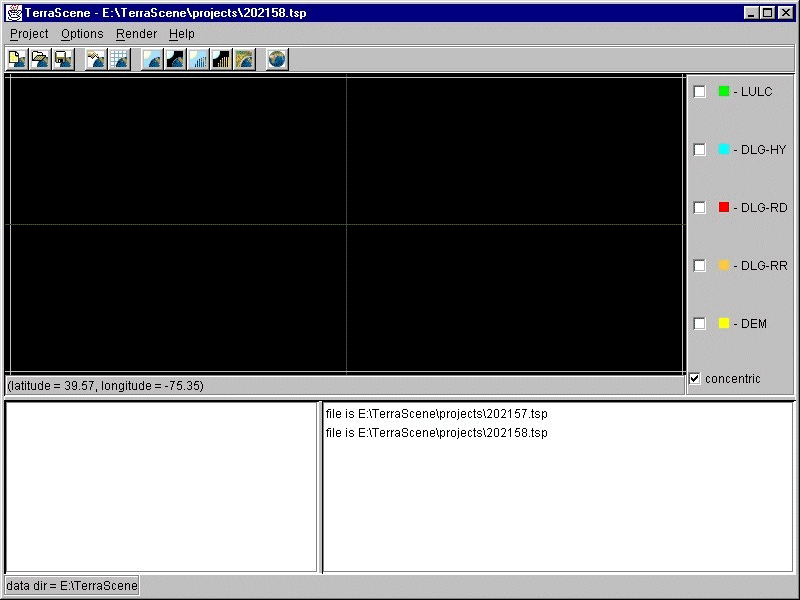Click the latitude longitude coordinate readout
Screen dimensions: 800x600
(x=106, y=386)
